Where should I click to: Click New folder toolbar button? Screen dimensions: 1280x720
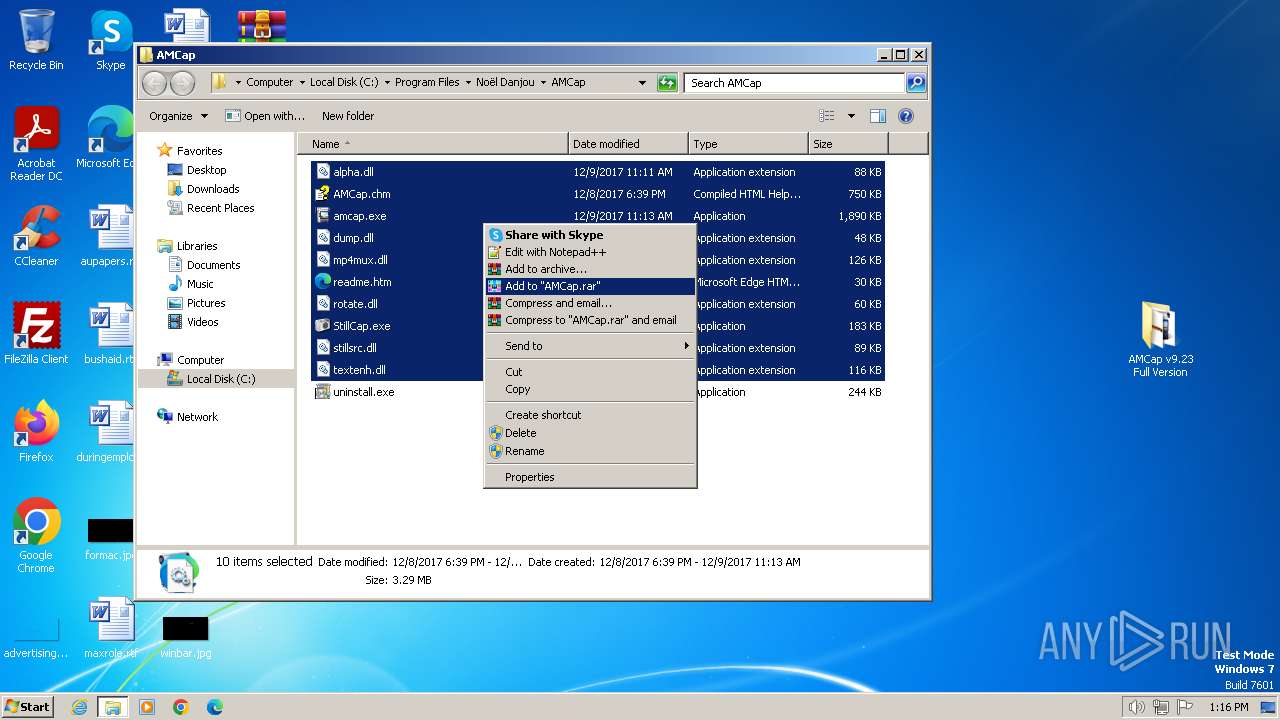348,116
